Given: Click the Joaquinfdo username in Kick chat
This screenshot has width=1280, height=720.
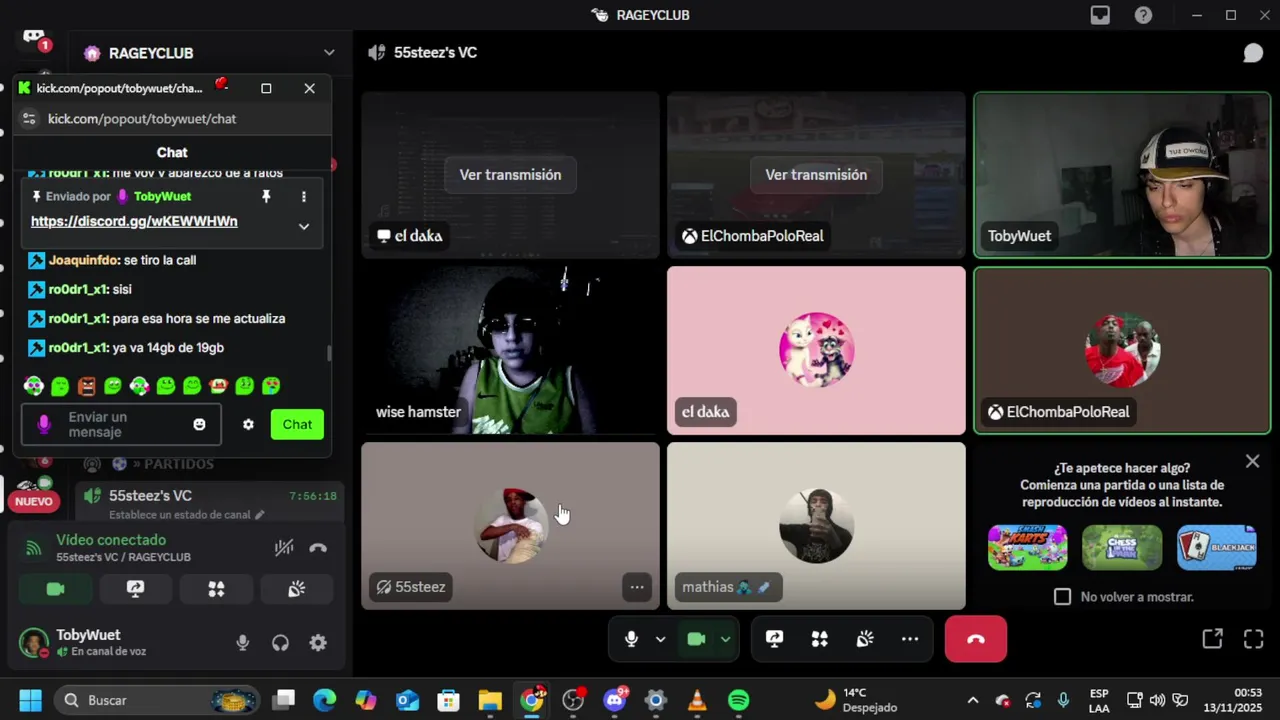Looking at the screenshot, I should coord(83,260).
